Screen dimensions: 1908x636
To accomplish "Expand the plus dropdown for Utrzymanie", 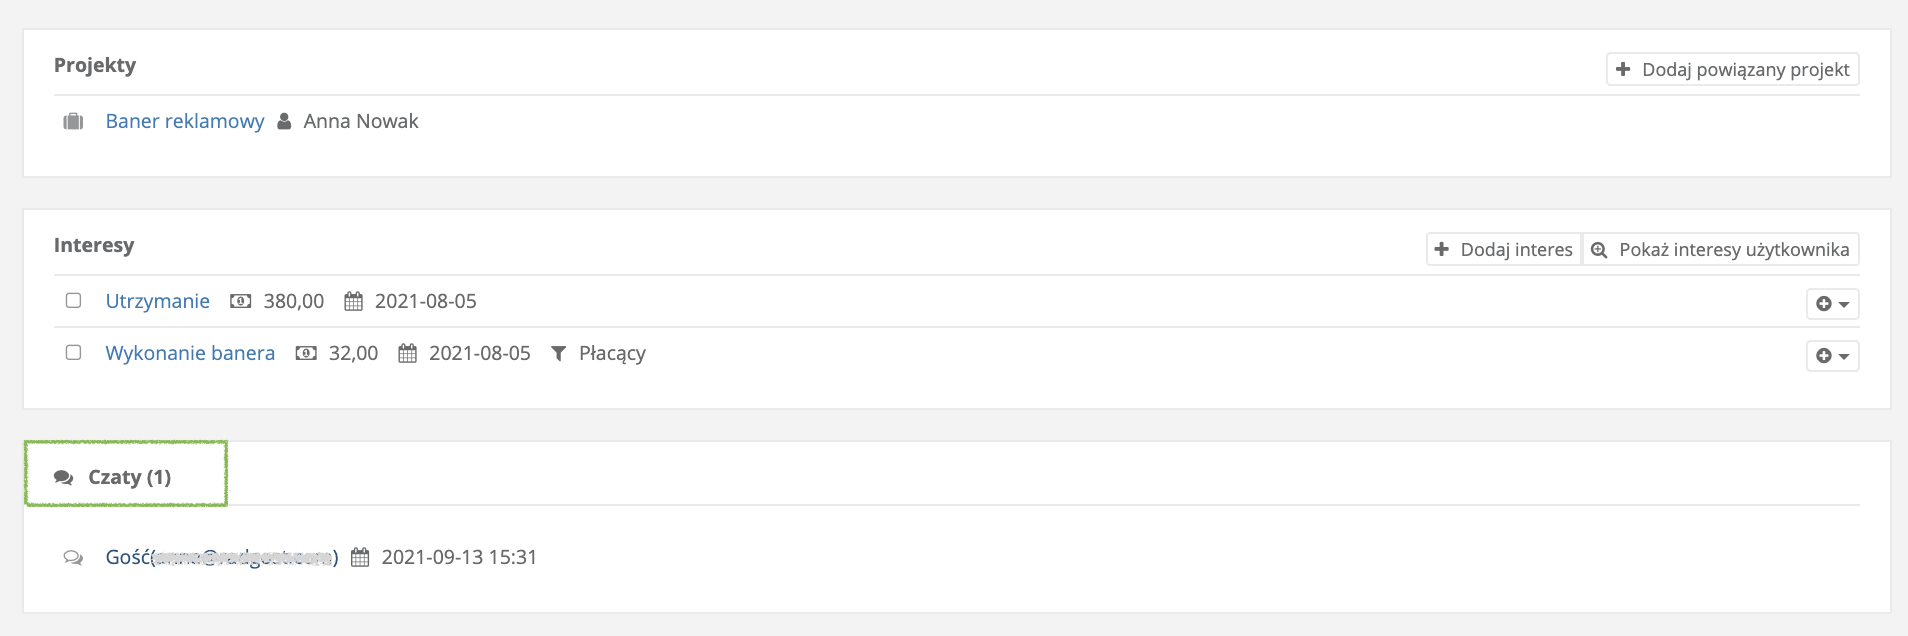I will pyautogui.click(x=1832, y=303).
